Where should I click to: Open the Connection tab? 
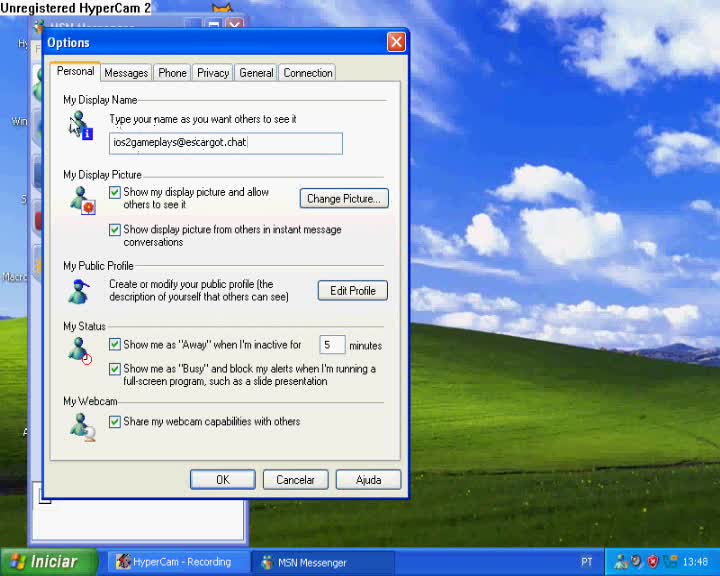(x=308, y=73)
